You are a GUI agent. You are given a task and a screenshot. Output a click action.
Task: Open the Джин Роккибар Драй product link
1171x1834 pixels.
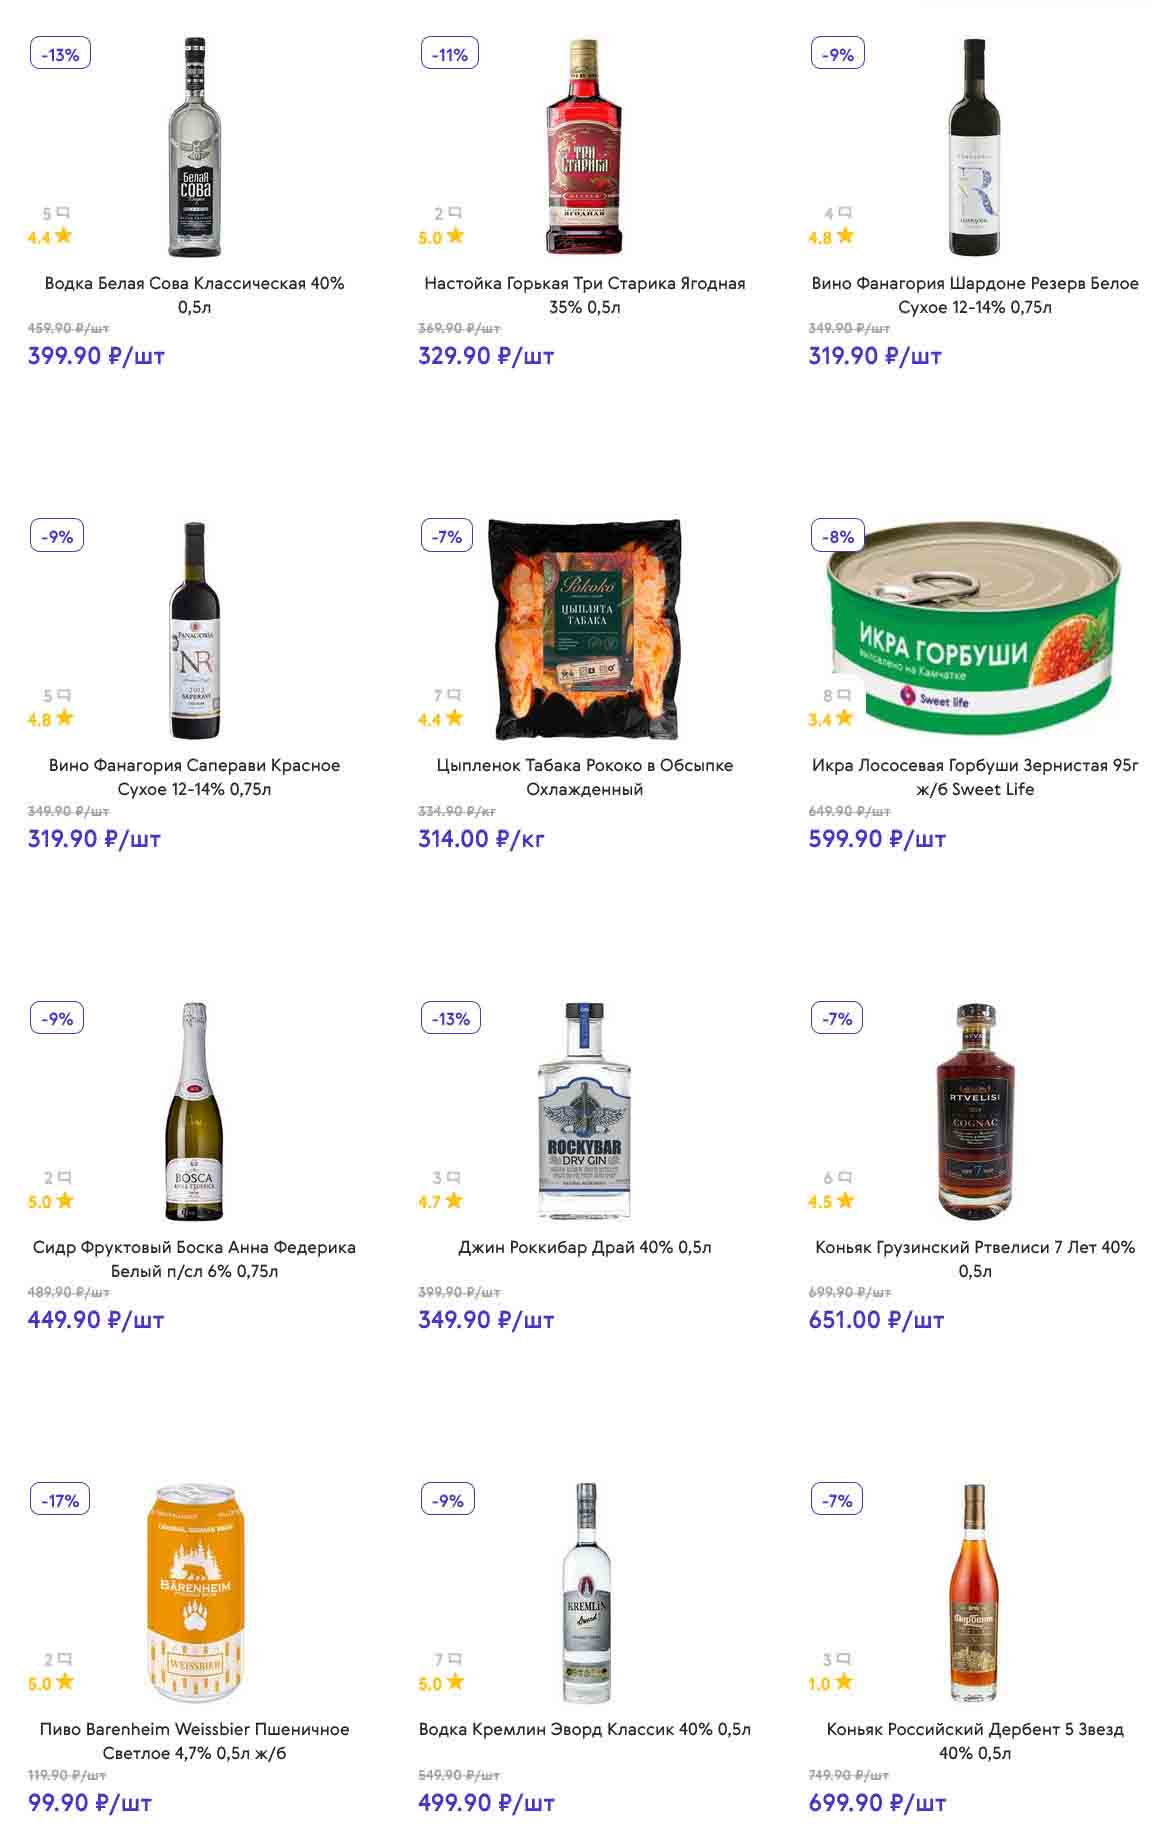(585, 1247)
